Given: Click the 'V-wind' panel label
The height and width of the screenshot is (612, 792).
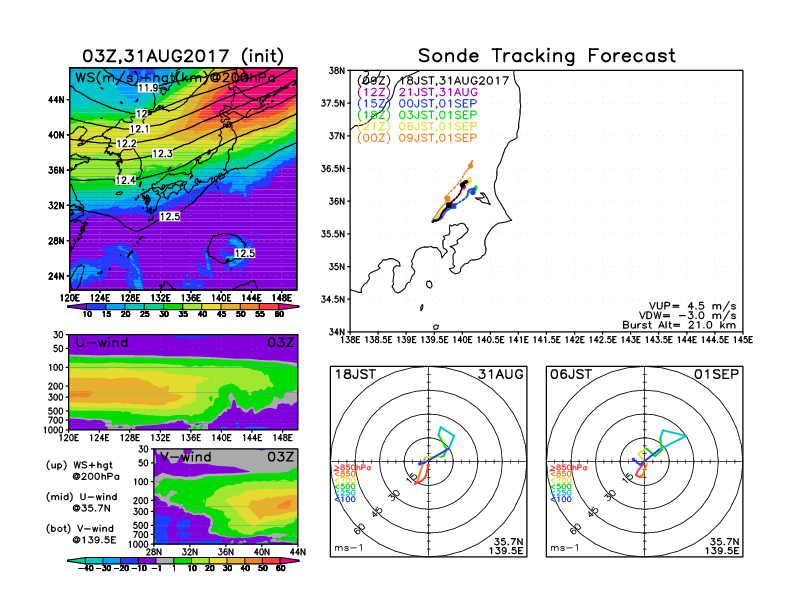Looking at the screenshot, I should 186,457.
